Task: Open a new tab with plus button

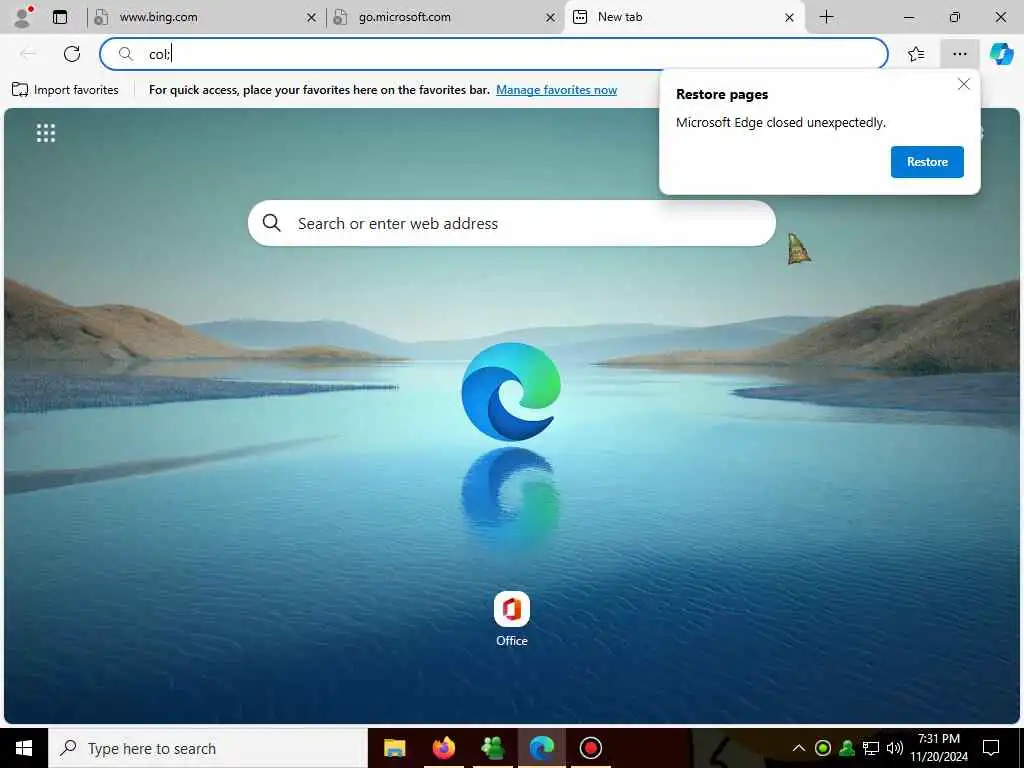Action: pyautogui.click(x=826, y=17)
